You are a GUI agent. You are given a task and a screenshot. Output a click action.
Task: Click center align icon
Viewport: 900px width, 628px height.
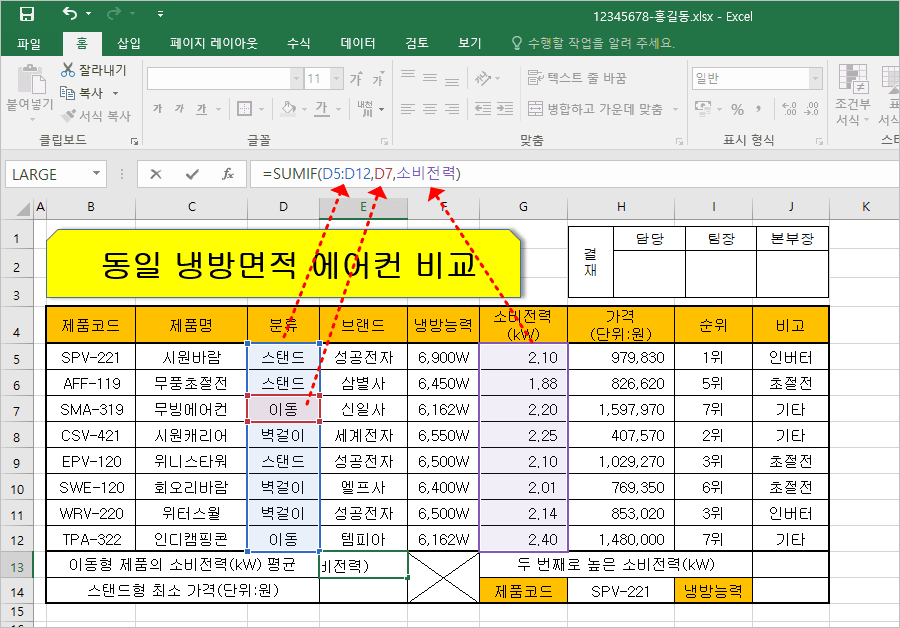[x=430, y=108]
